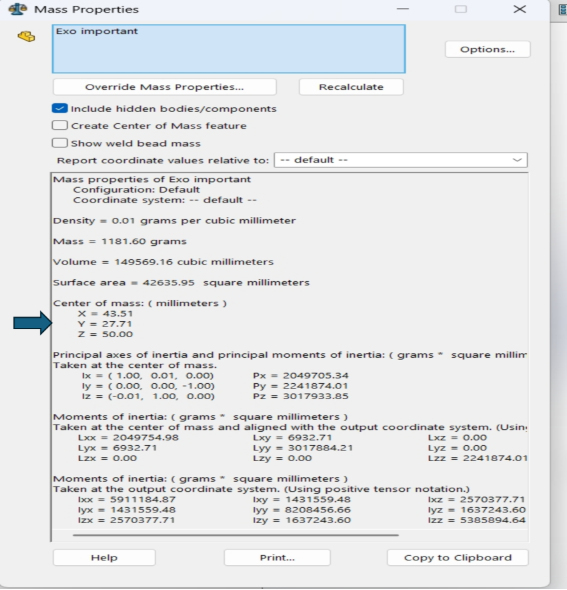Select the Exo important entry in selection box
The height and width of the screenshot is (590, 567).
click(x=97, y=31)
